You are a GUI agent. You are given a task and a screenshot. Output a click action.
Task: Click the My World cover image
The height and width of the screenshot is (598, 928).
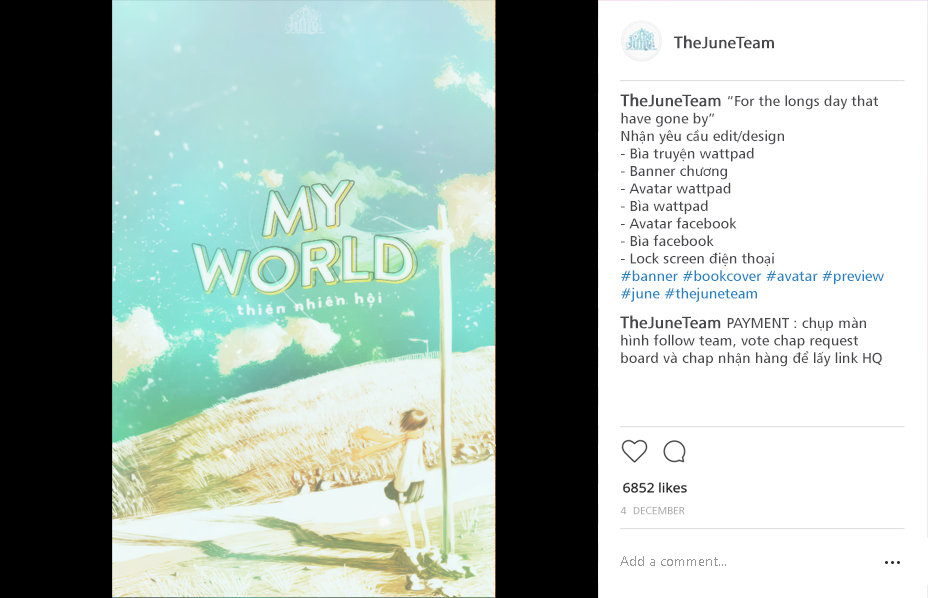[304, 299]
